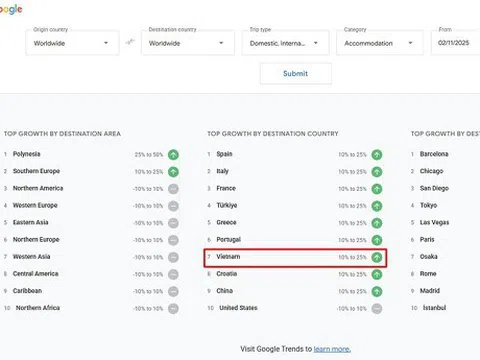The height and width of the screenshot is (360, 480).
Task: Click the Submit button
Action: tap(296, 74)
